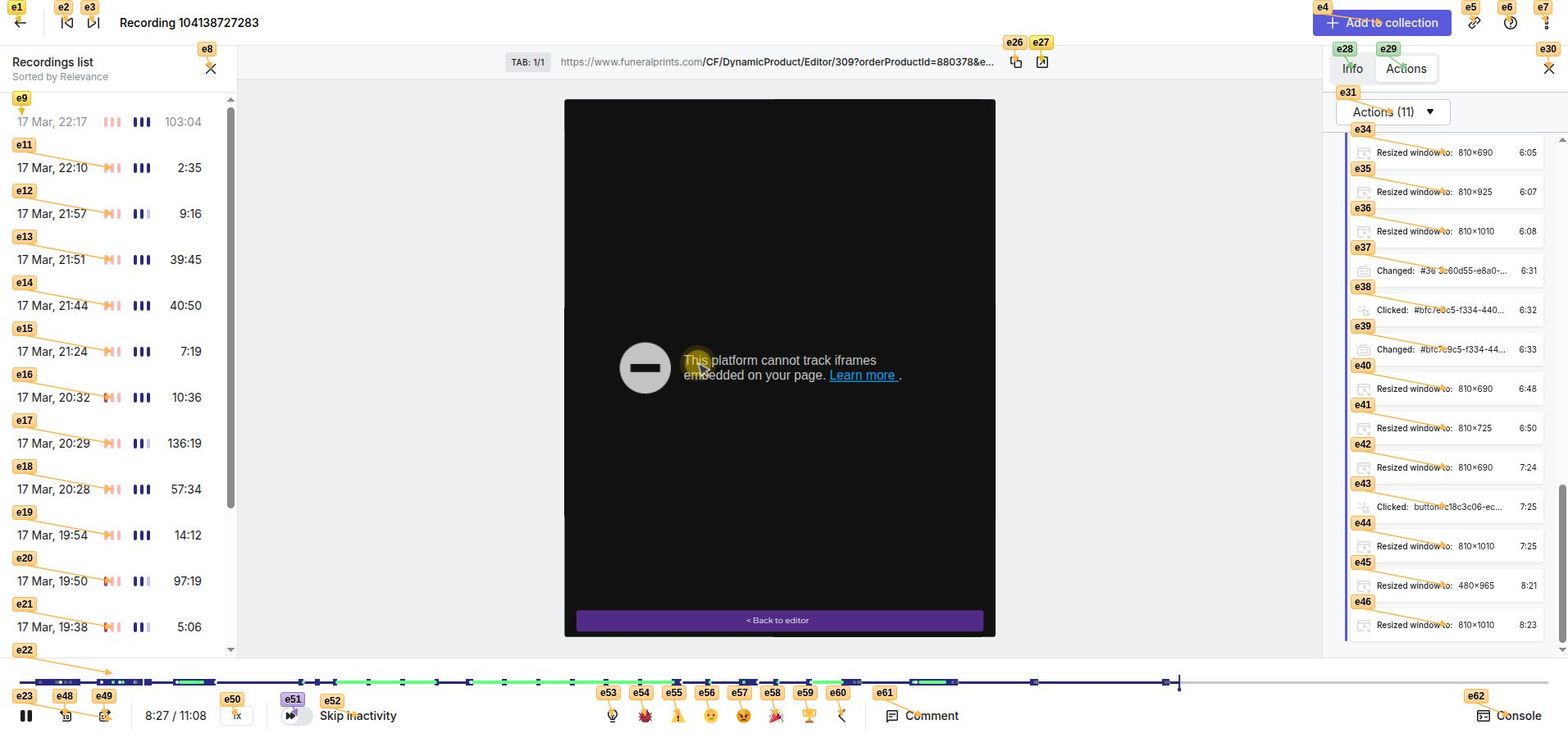This screenshot has height=742, width=1568.
Task: Click the Back to editor button
Action: click(x=779, y=621)
